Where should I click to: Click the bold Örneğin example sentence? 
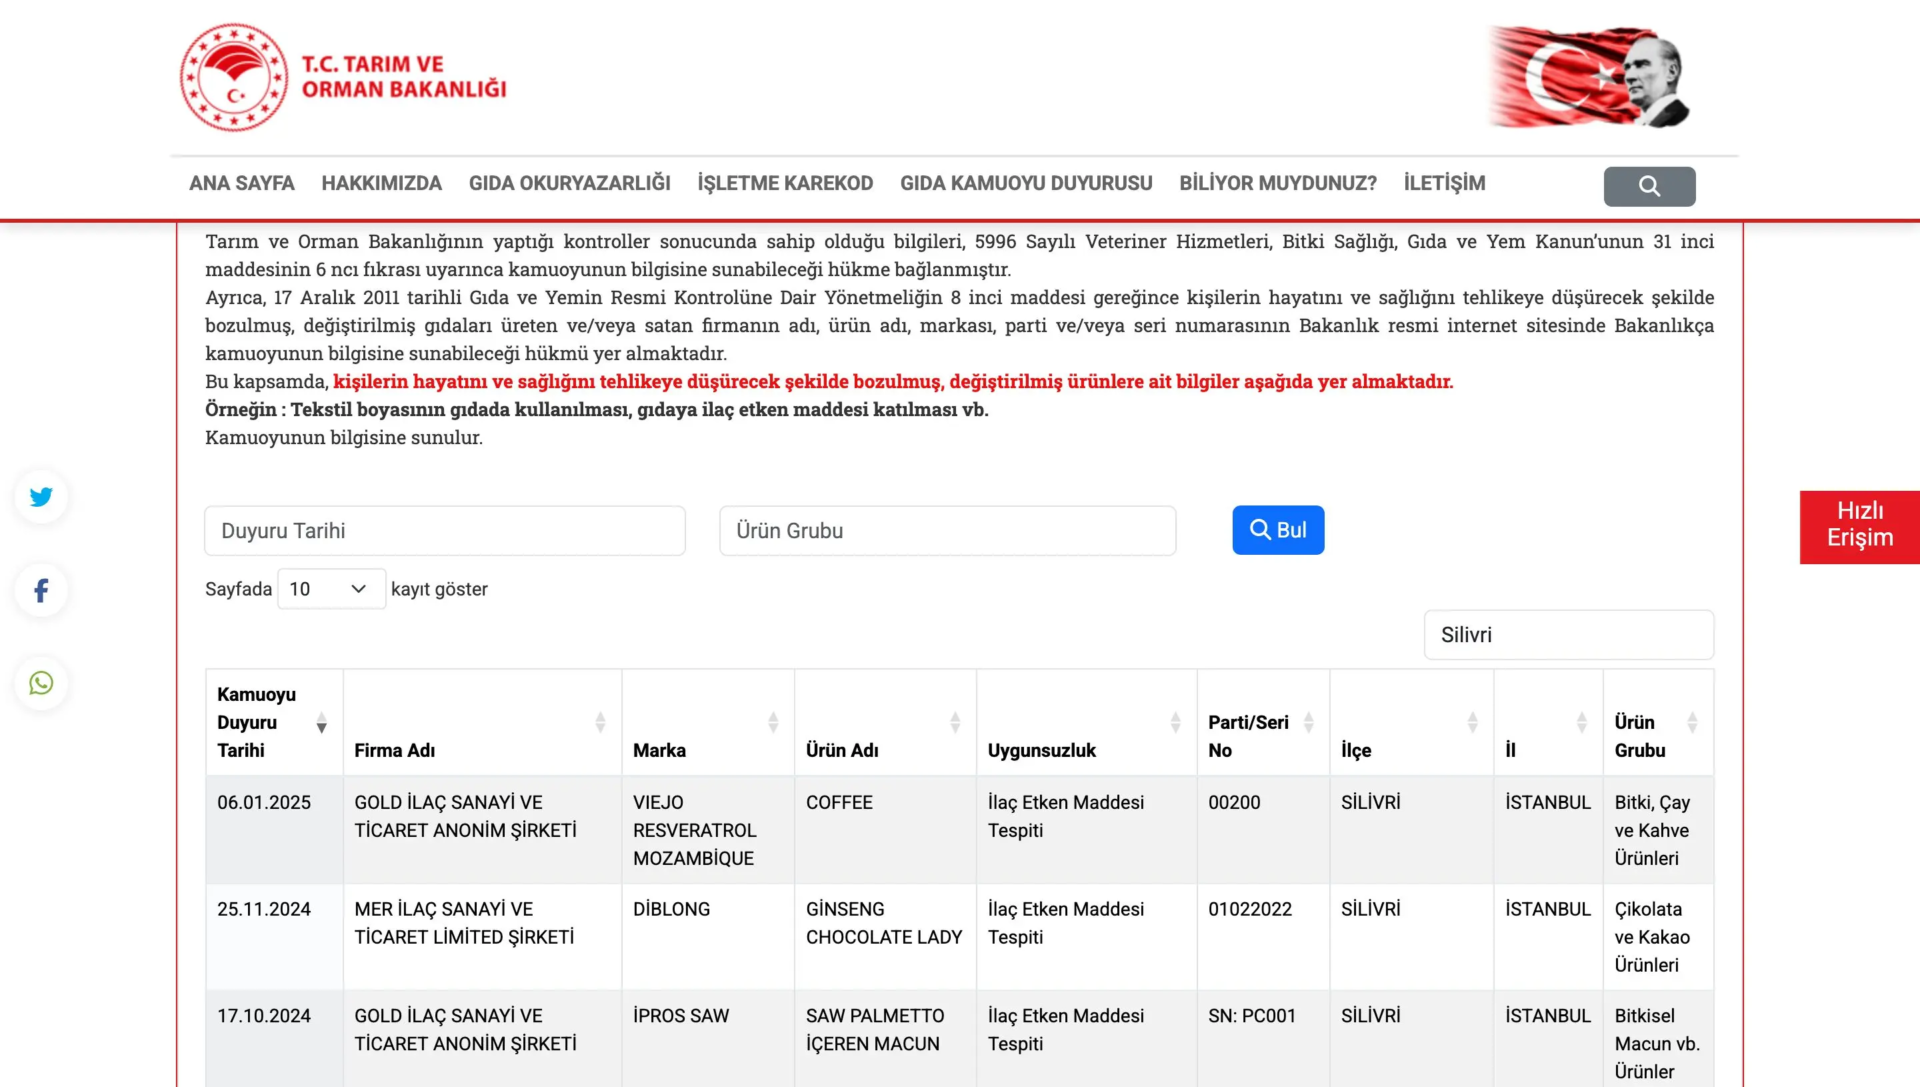tap(597, 409)
